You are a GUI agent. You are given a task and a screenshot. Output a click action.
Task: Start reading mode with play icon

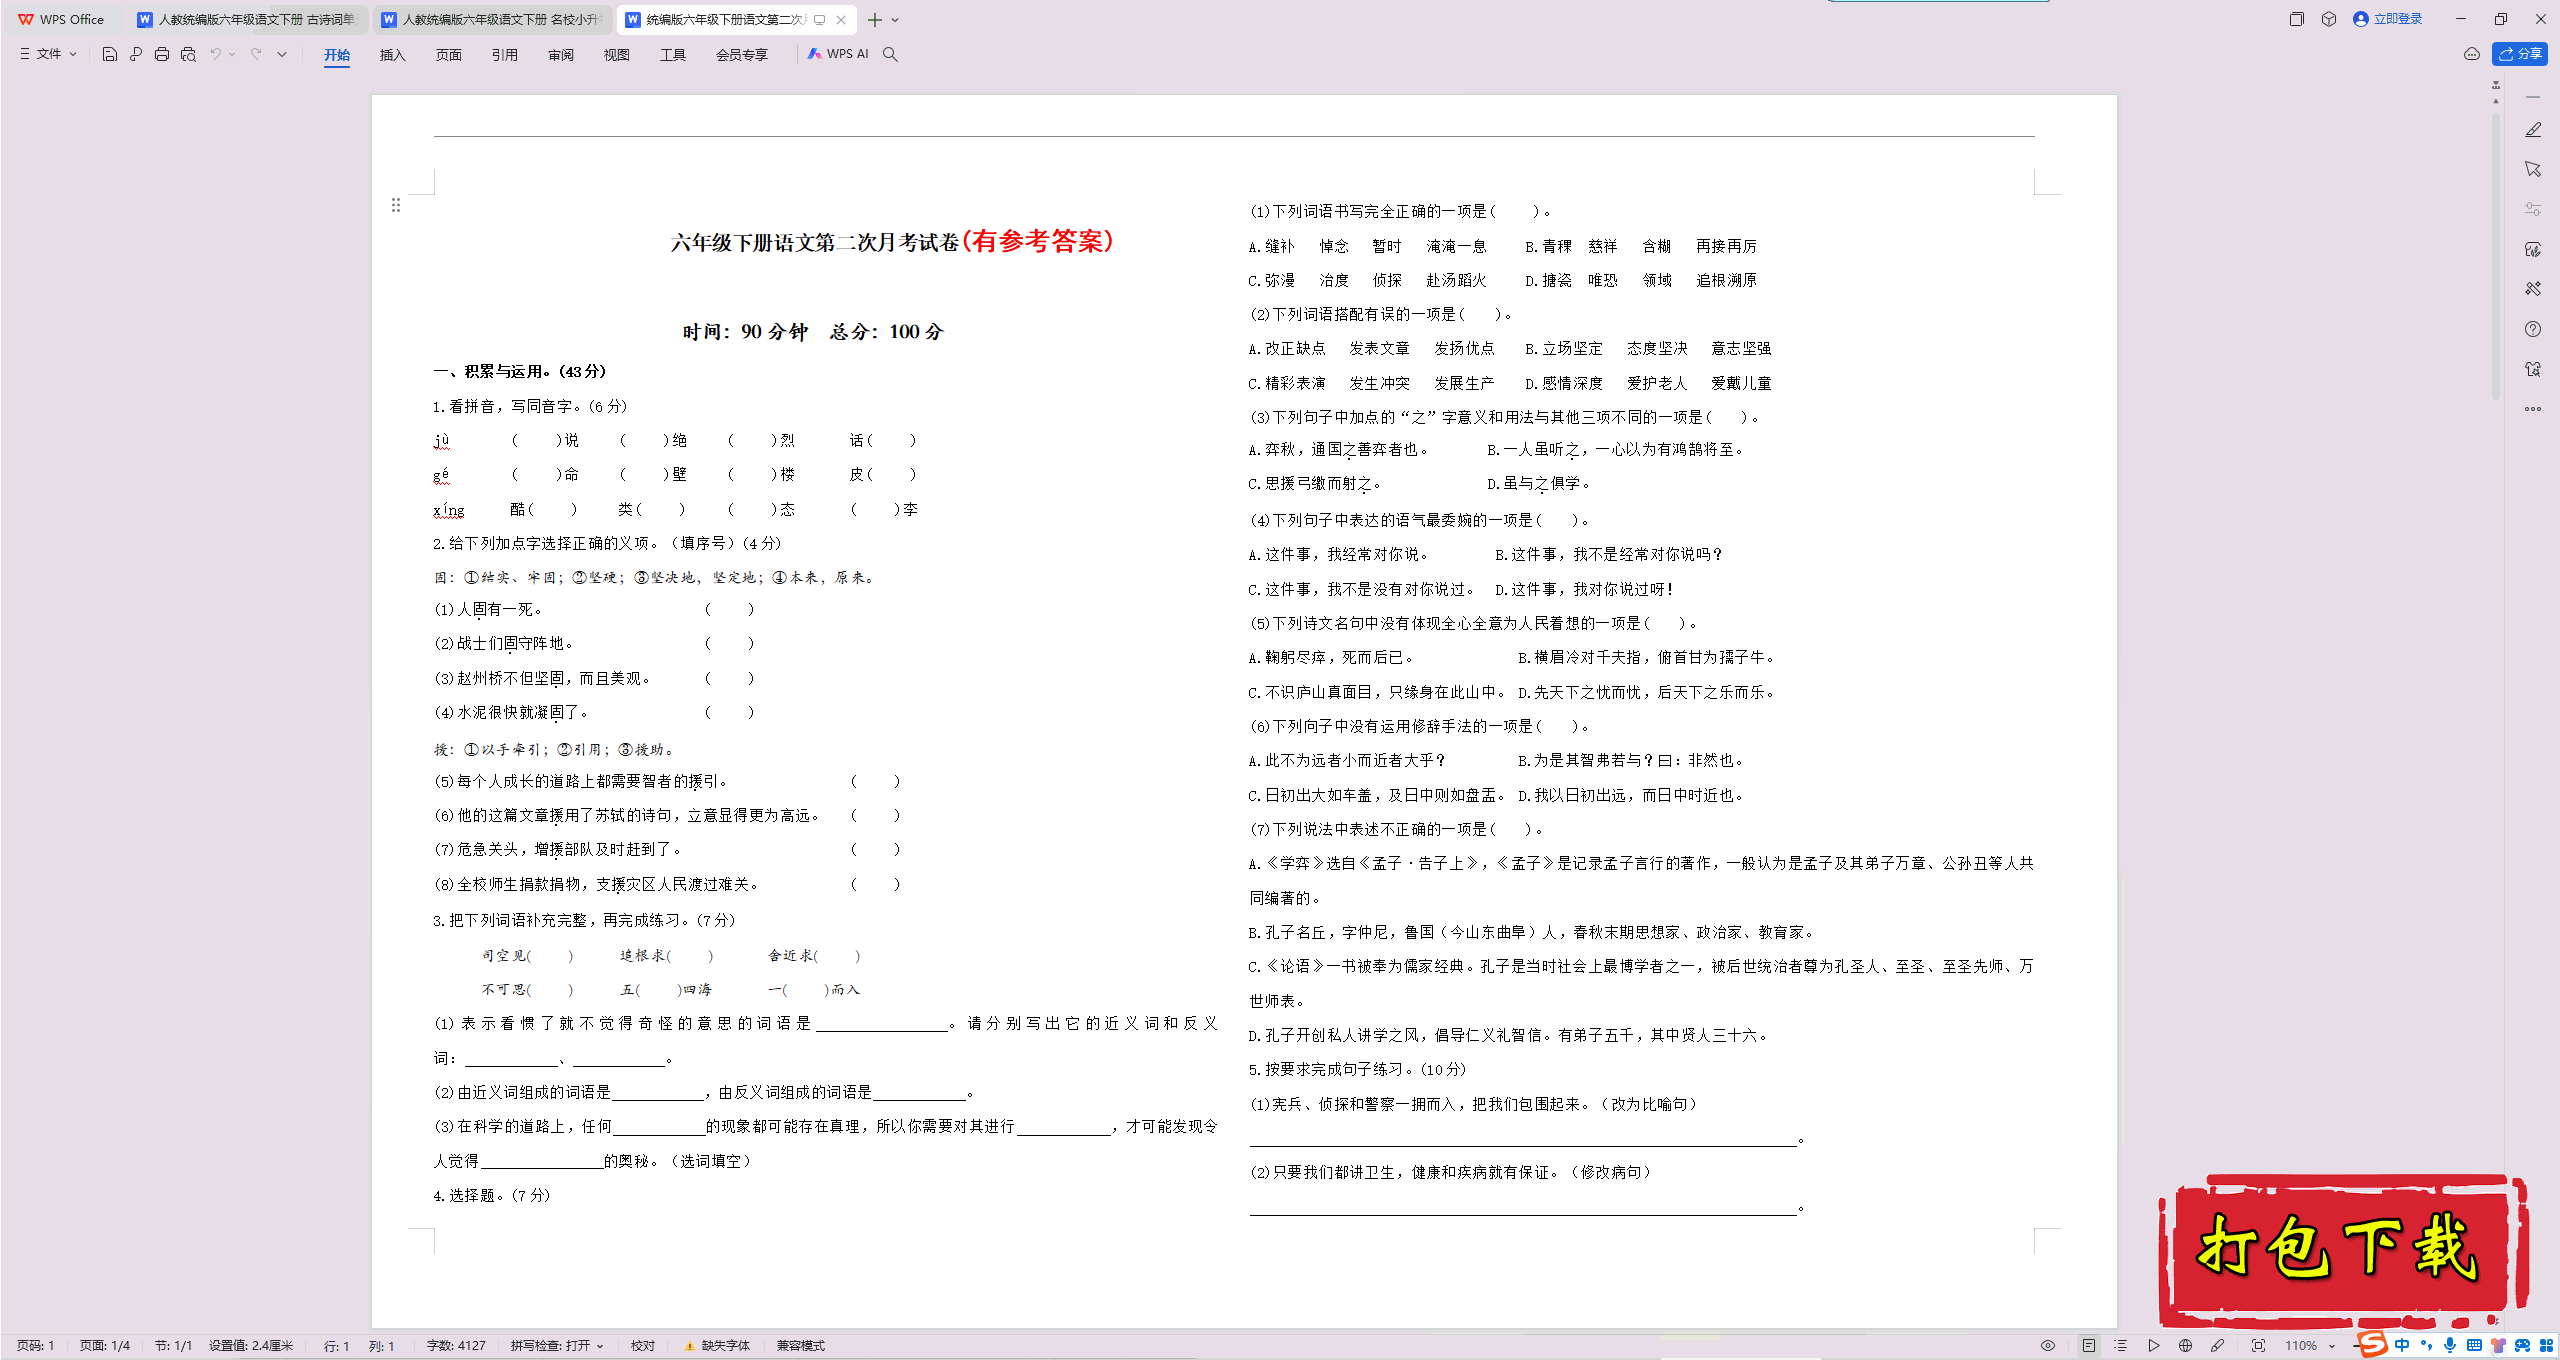point(2153,1346)
